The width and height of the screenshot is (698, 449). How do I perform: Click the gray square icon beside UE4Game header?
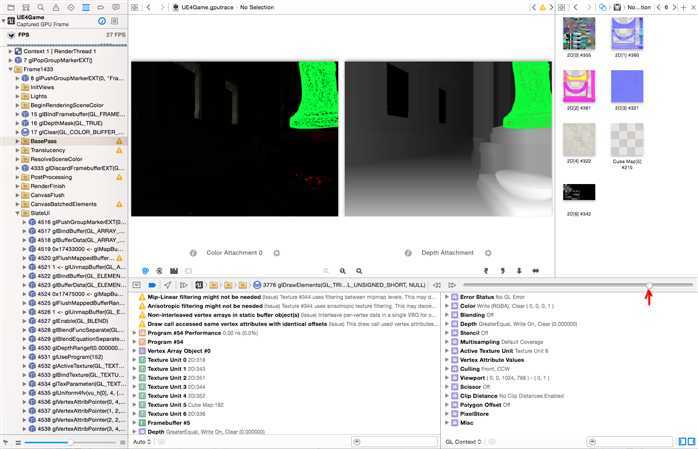coord(114,21)
